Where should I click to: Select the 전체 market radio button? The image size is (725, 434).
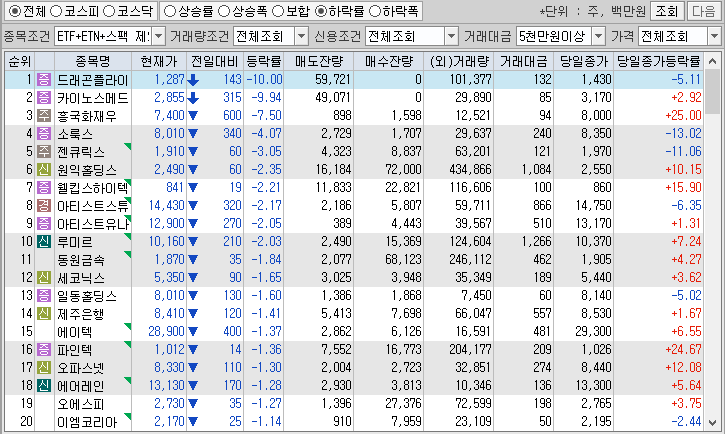15,11
